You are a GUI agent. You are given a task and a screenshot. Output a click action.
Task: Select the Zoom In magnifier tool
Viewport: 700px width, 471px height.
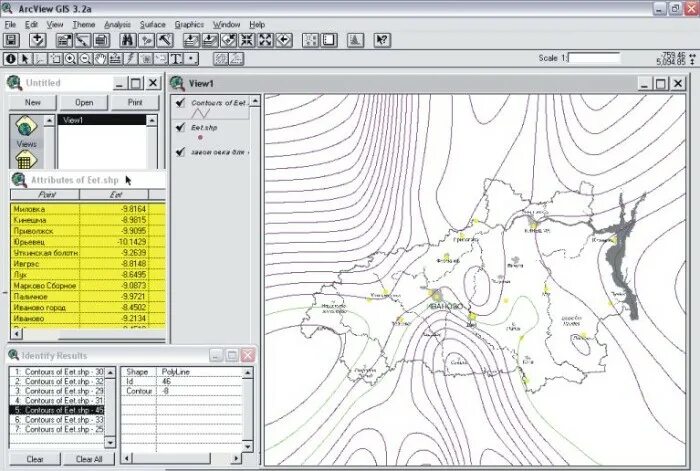coord(71,58)
